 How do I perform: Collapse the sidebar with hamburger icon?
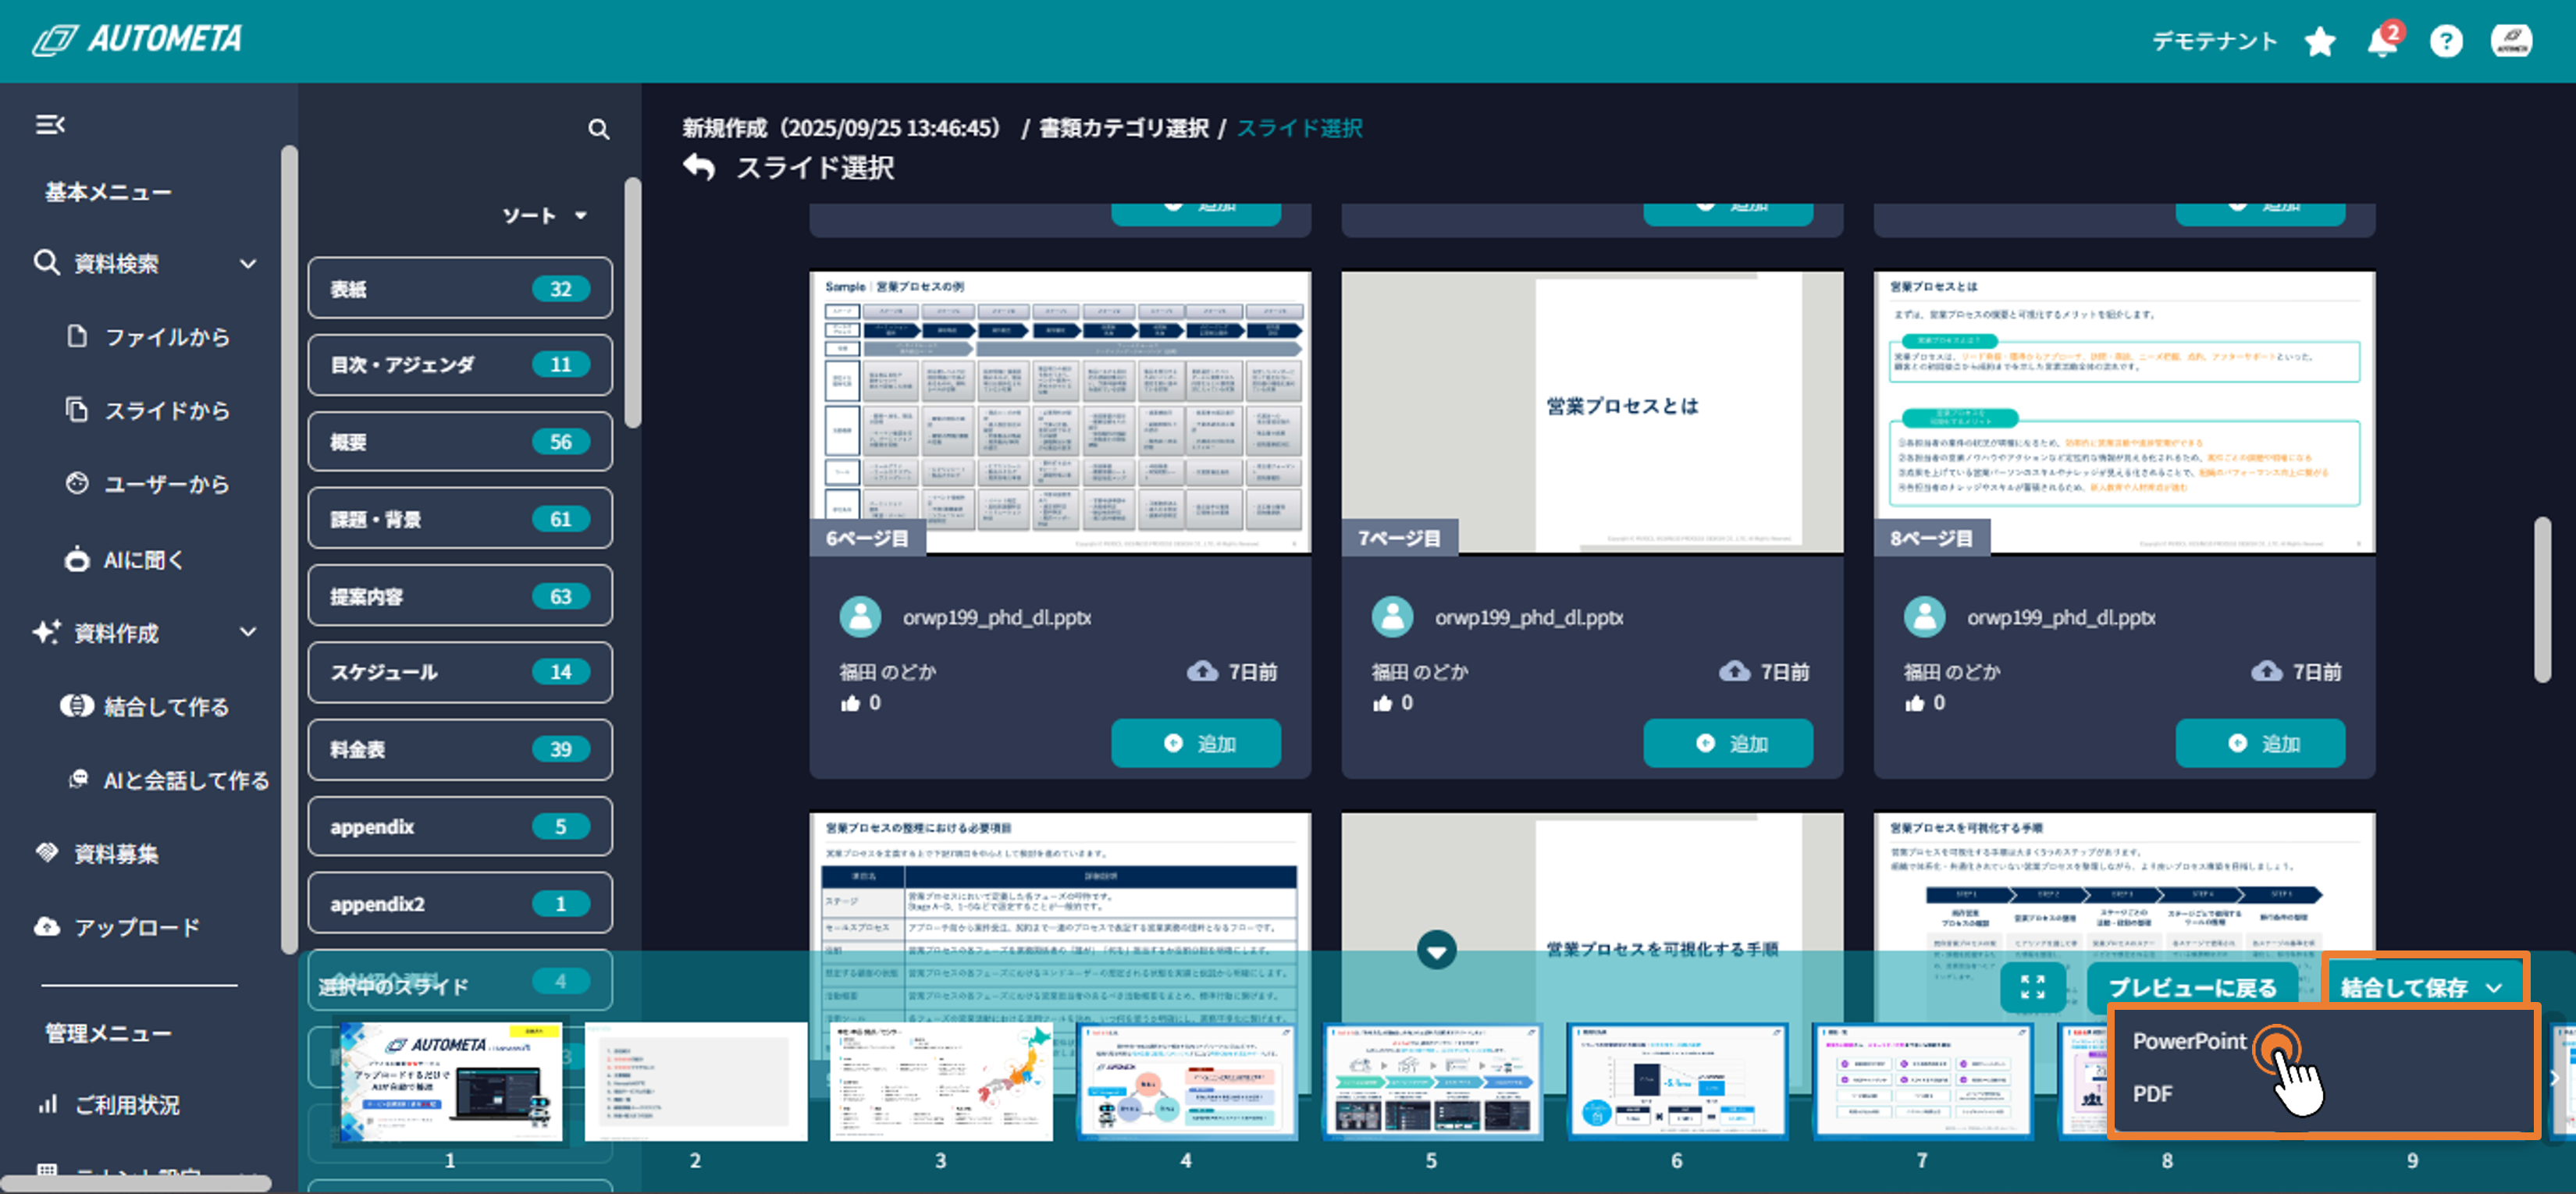[50, 125]
